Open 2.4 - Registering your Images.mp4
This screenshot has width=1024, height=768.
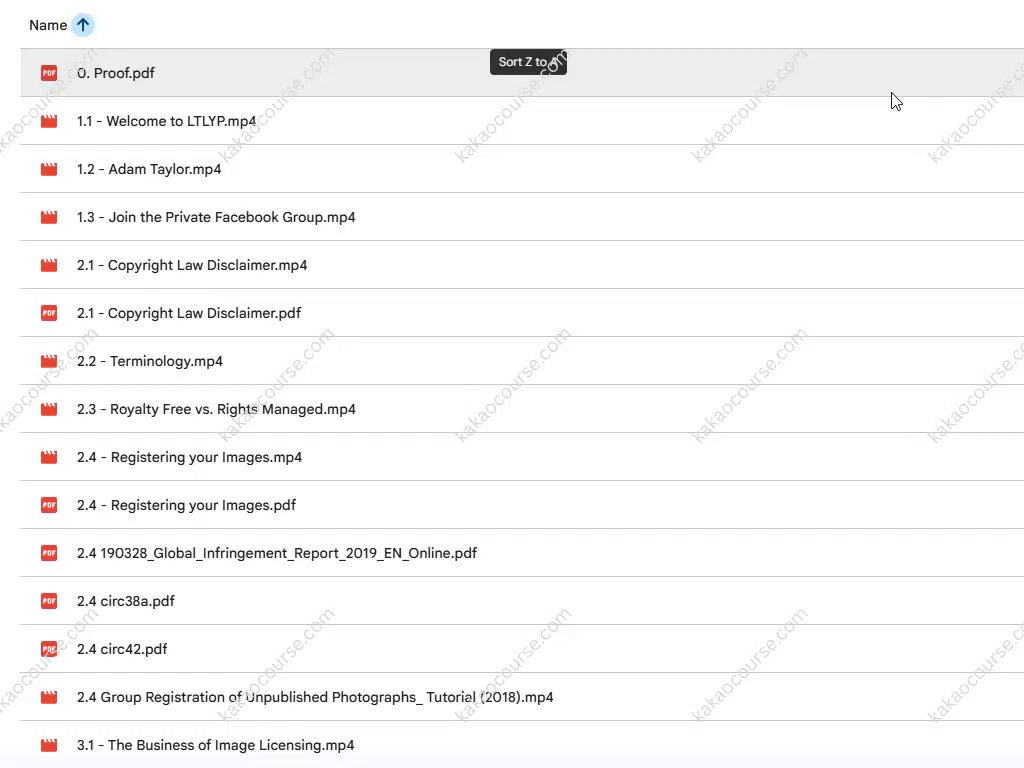tap(189, 457)
